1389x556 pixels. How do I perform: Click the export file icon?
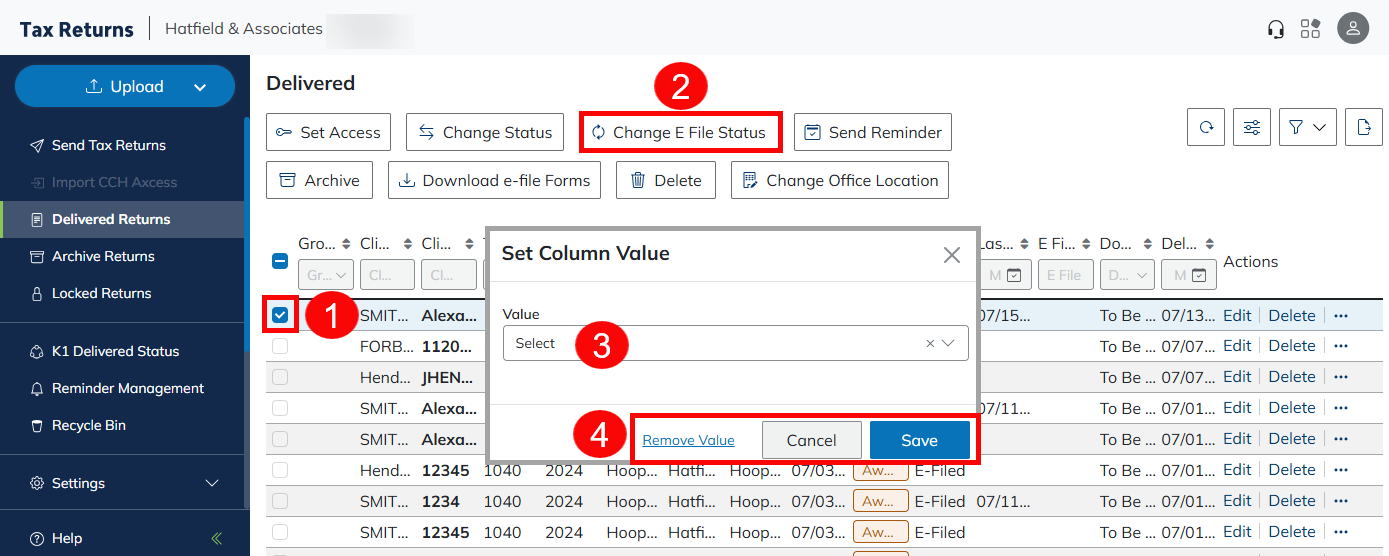1362,128
